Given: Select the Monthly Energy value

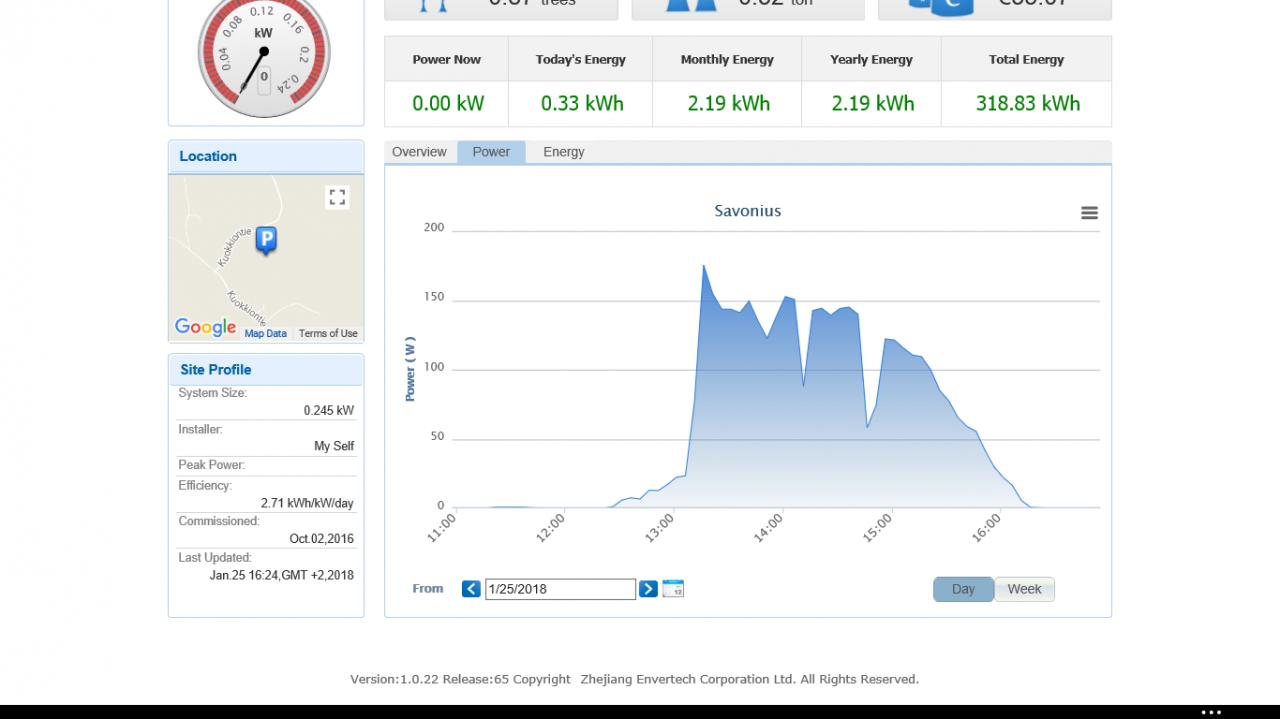Looking at the screenshot, I should [x=728, y=103].
